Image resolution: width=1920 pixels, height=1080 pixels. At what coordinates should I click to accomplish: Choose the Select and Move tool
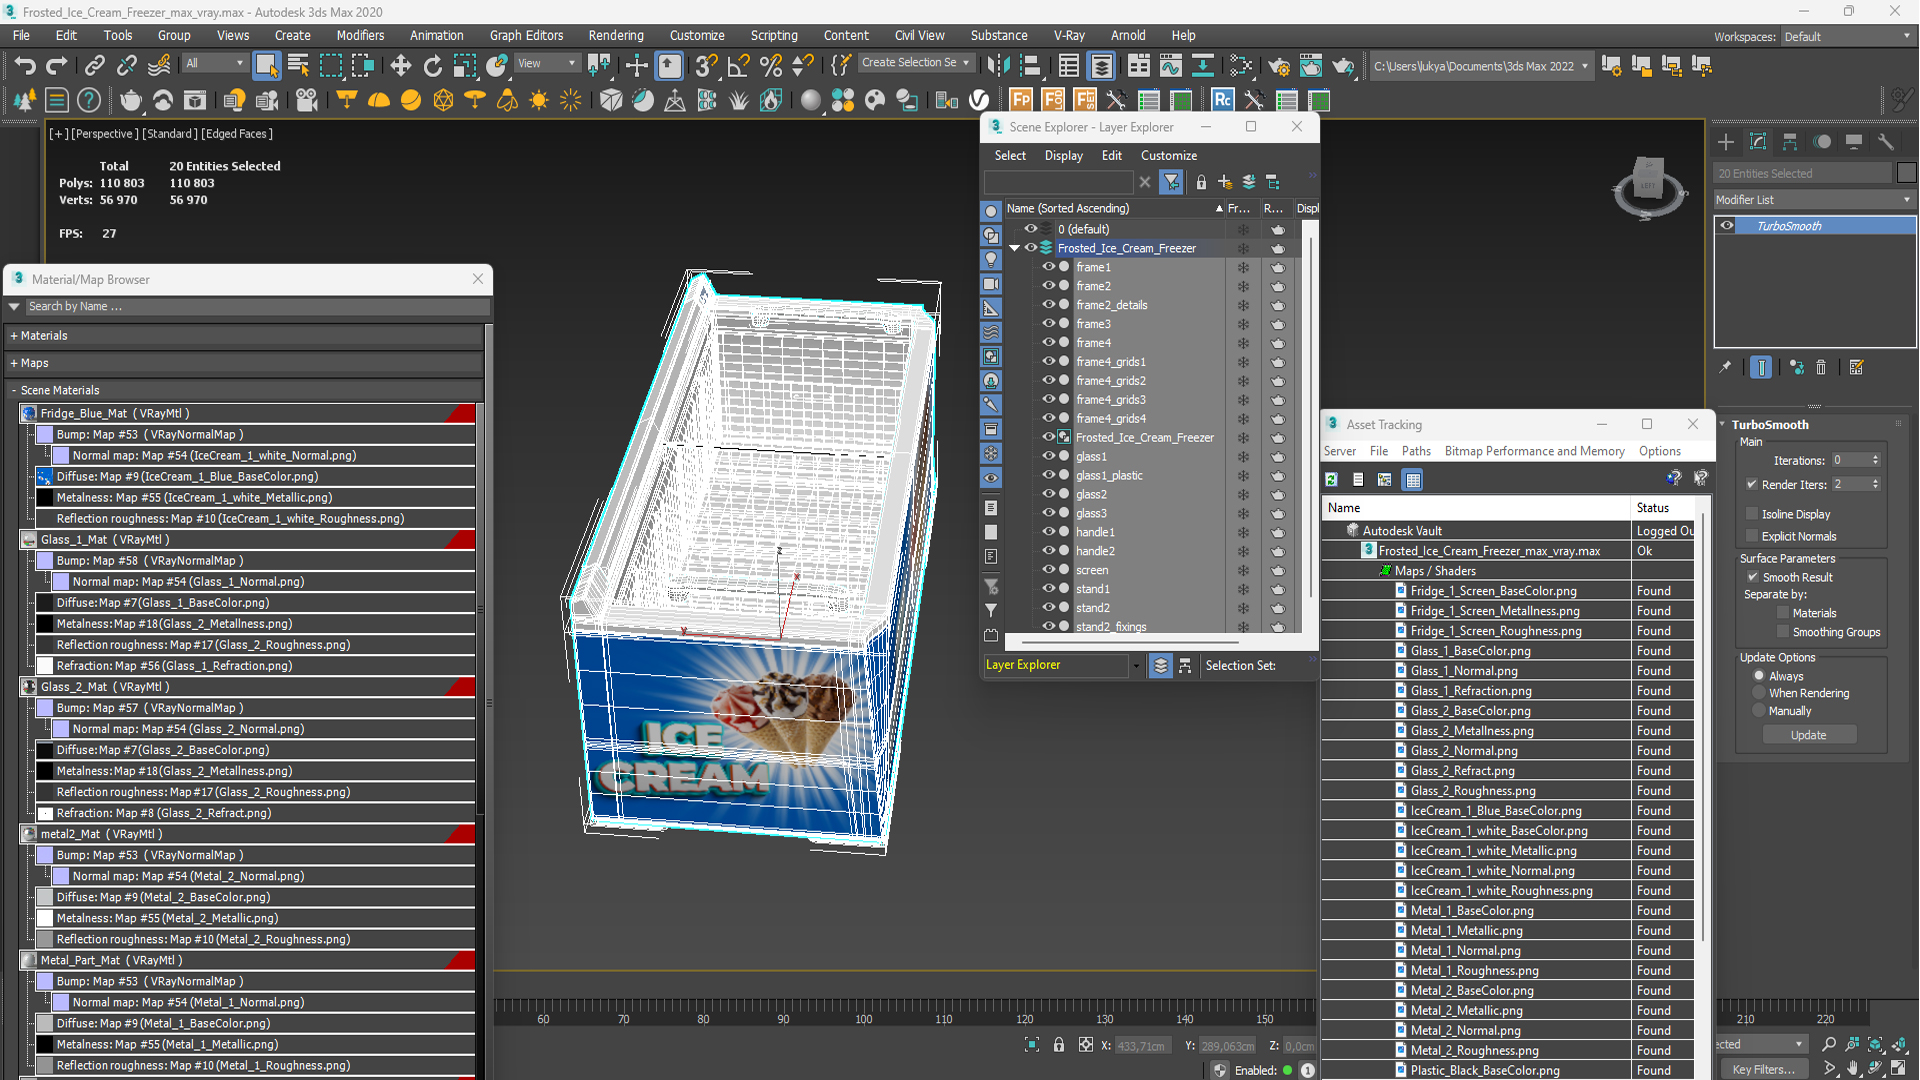(x=400, y=66)
